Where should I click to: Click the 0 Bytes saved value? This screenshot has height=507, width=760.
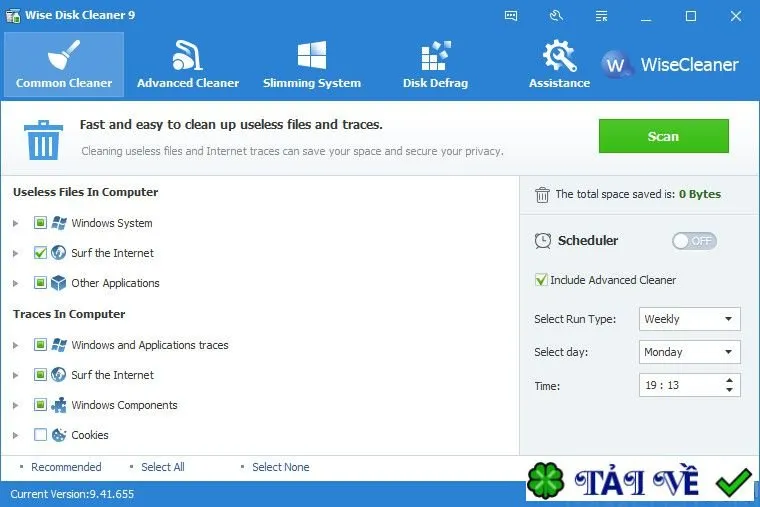700,194
